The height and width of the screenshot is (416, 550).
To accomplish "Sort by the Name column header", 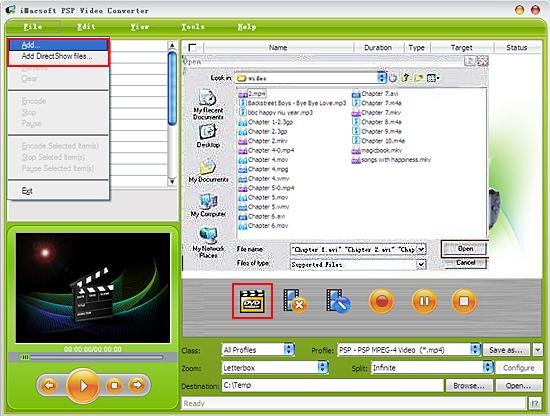I will tap(278, 47).
